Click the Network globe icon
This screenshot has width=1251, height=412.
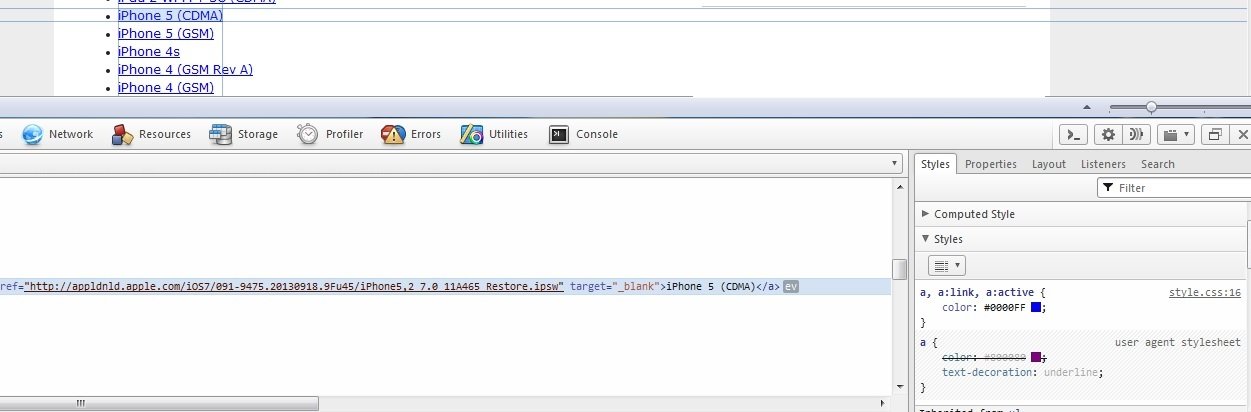pos(32,134)
